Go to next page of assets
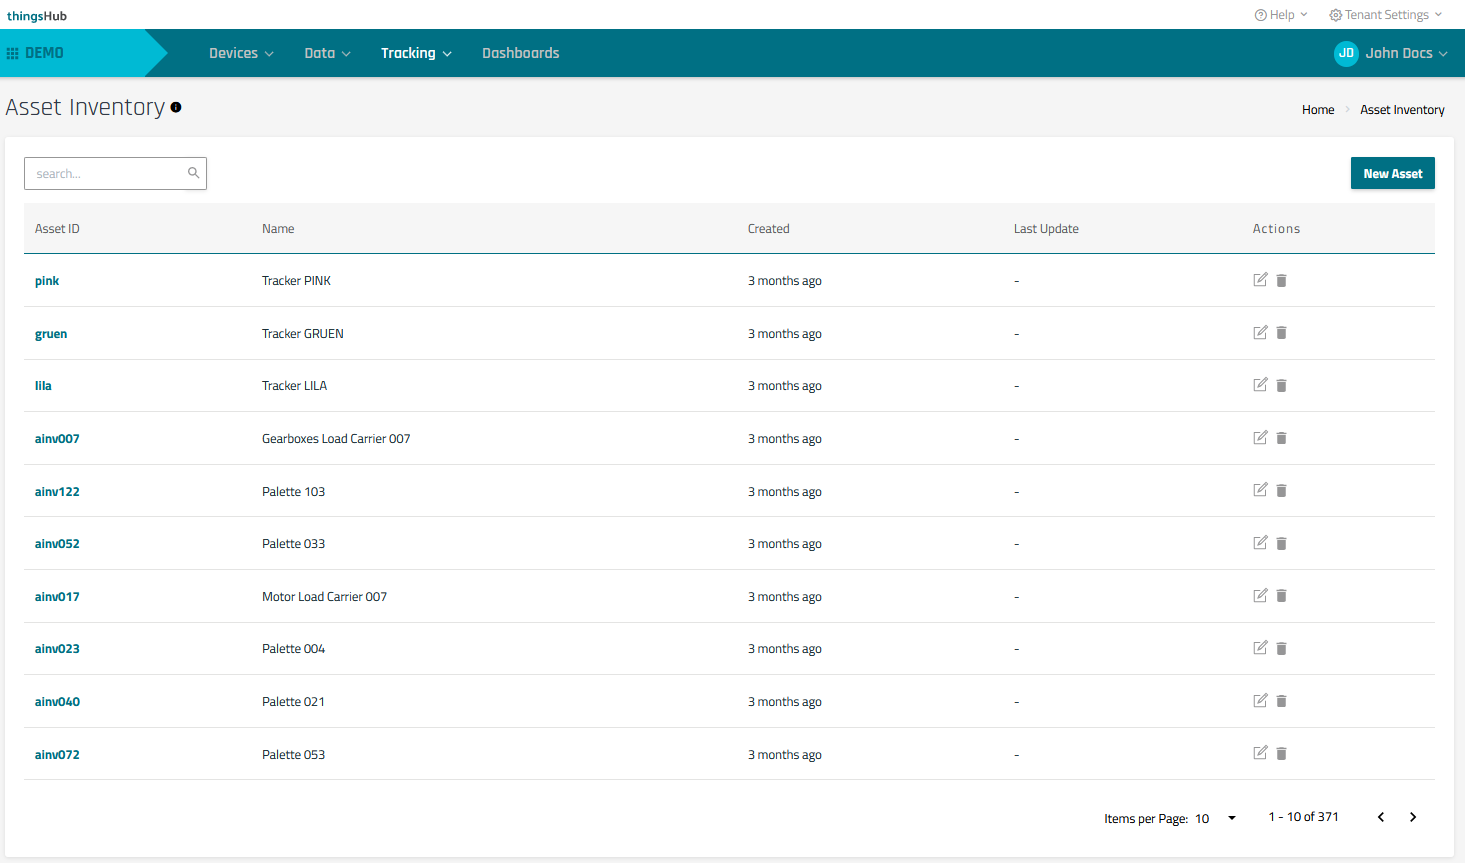This screenshot has height=863, width=1465. 1412,817
